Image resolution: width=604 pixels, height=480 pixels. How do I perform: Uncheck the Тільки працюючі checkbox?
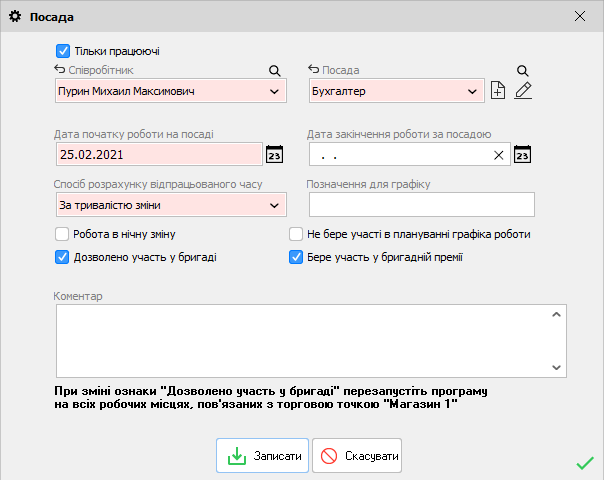tap(63, 50)
